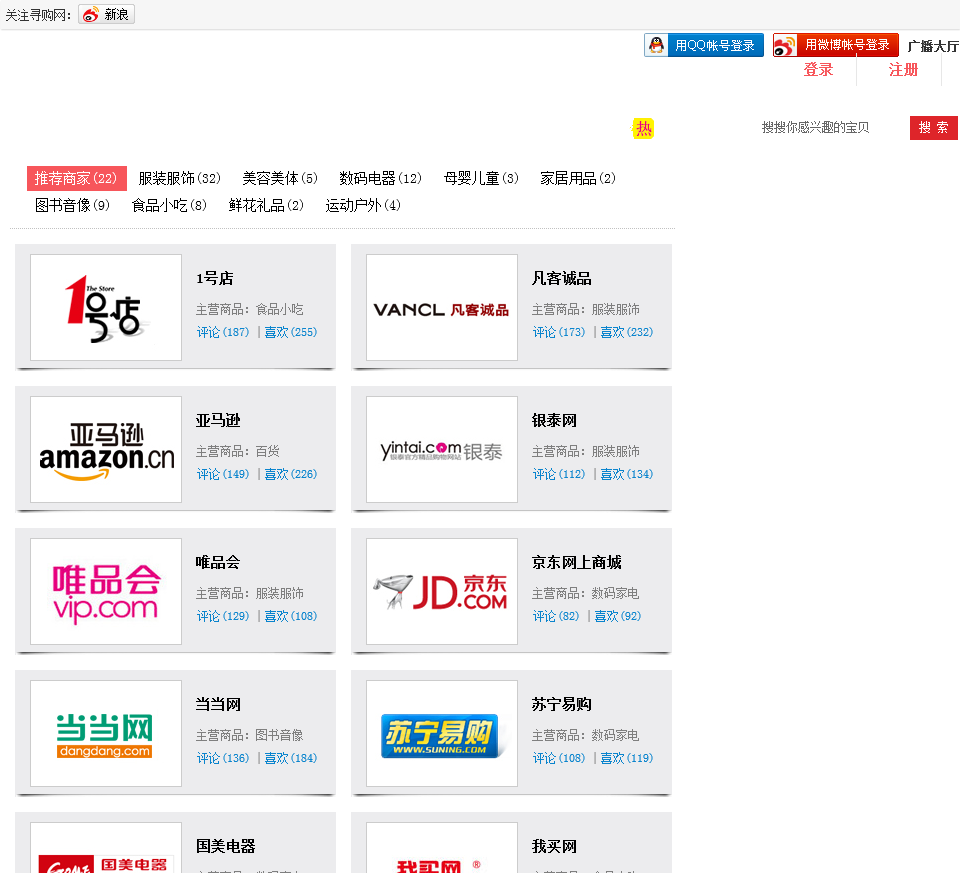Screen dimensions: 960x873
Task: Click the Sina Weibo follow icon
Action: [107, 14]
